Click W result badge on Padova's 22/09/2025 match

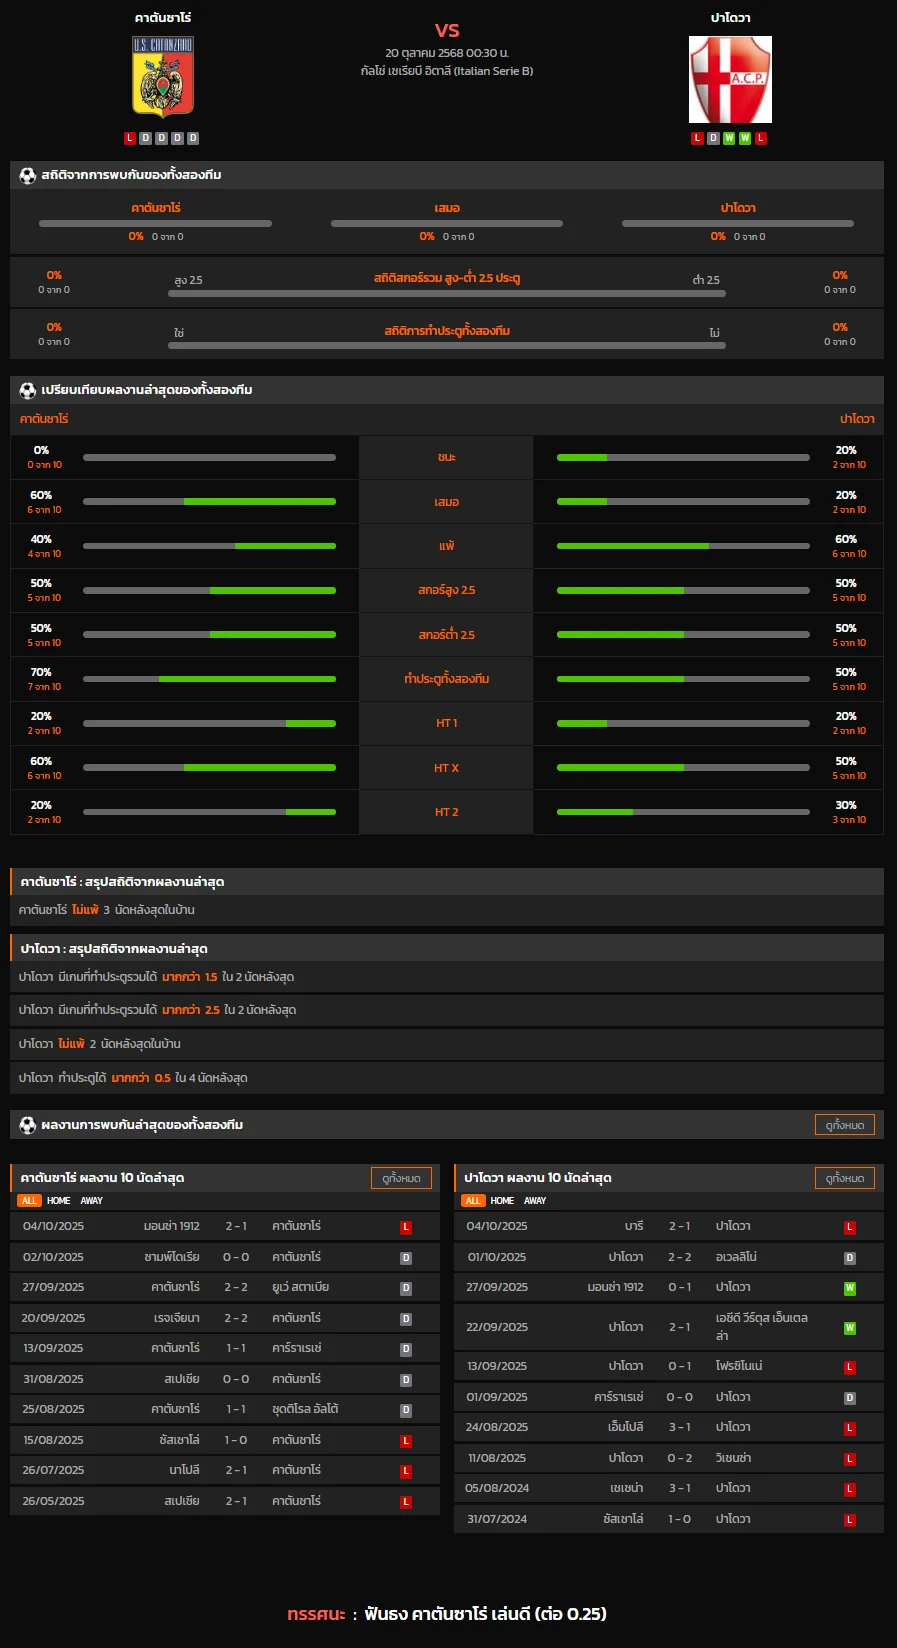click(849, 1328)
